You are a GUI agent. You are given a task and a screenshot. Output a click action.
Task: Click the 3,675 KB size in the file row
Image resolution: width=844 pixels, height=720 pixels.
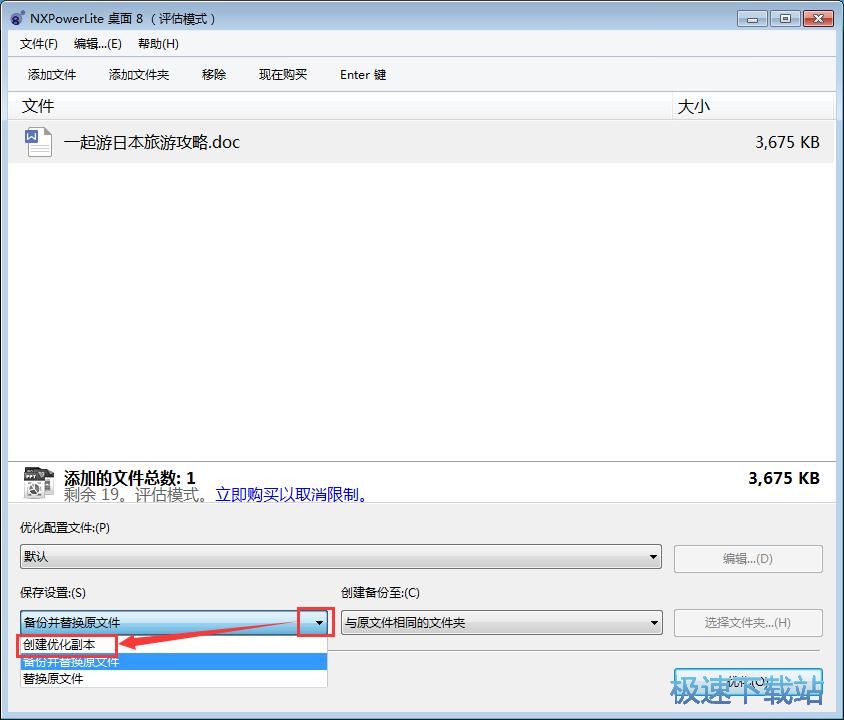[787, 142]
